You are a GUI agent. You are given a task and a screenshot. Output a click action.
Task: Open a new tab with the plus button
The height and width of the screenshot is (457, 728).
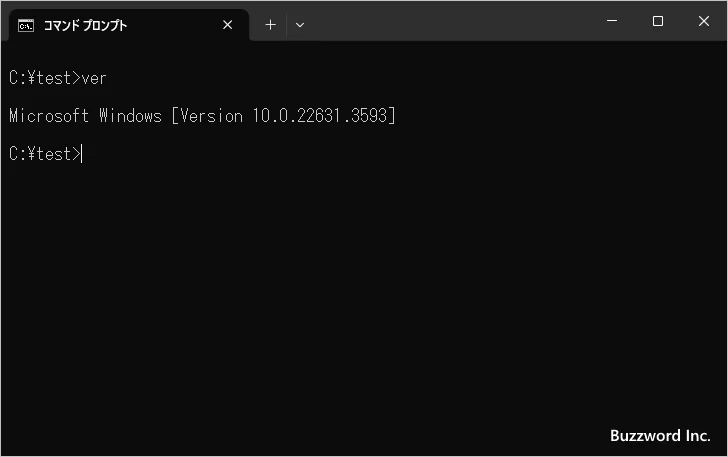pos(270,25)
